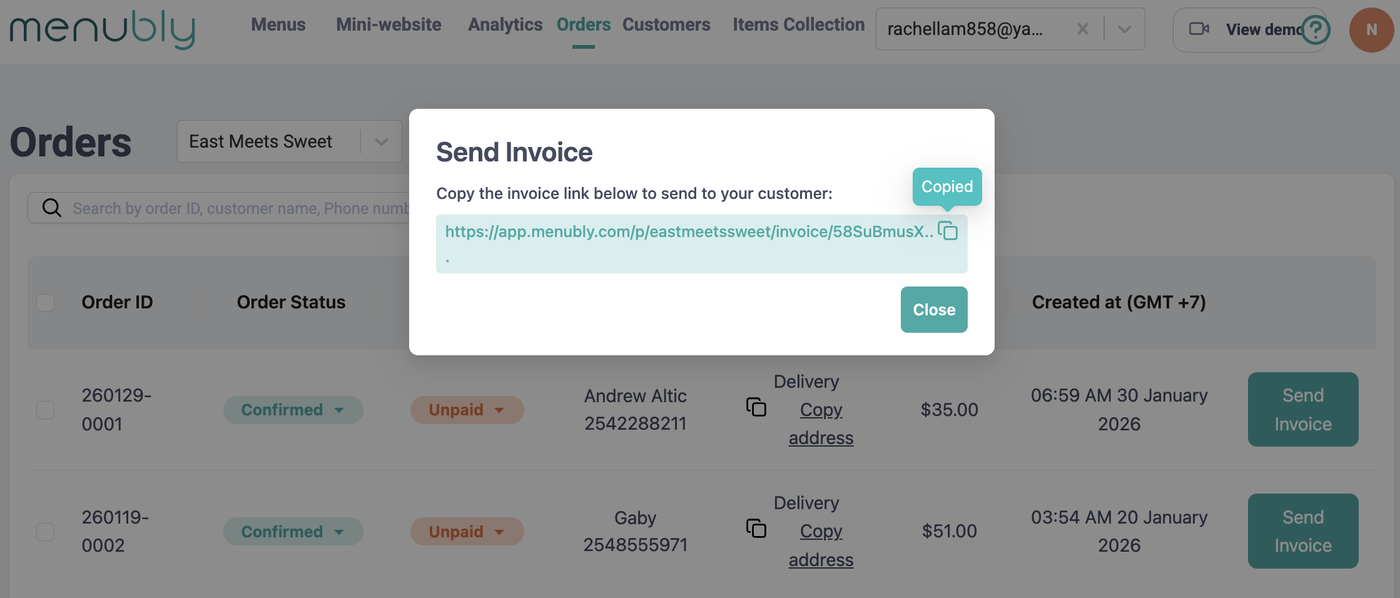Open Unpaid payment dropdown for Gaby's order

pyautogui.click(x=467, y=532)
